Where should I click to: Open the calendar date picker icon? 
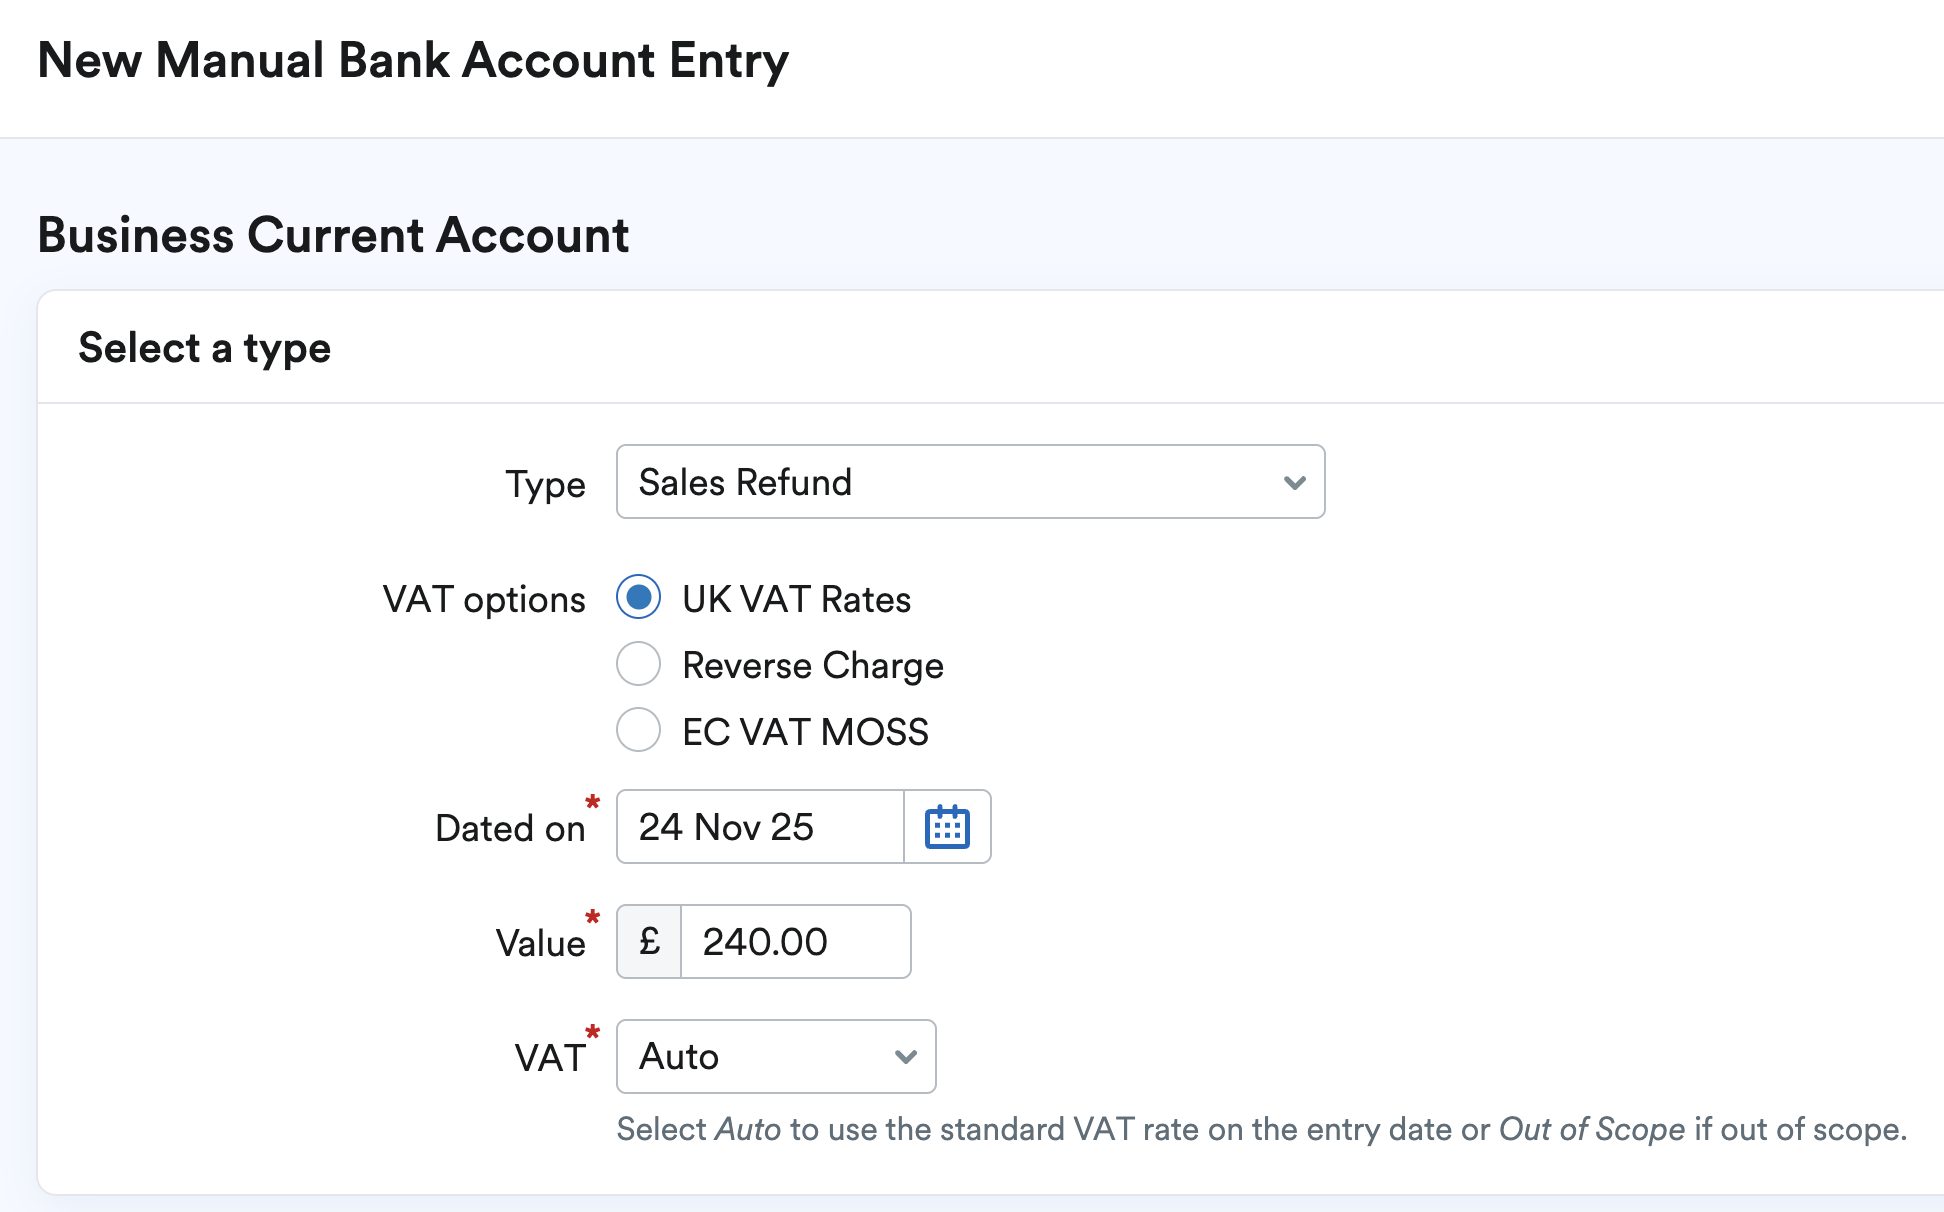(946, 826)
